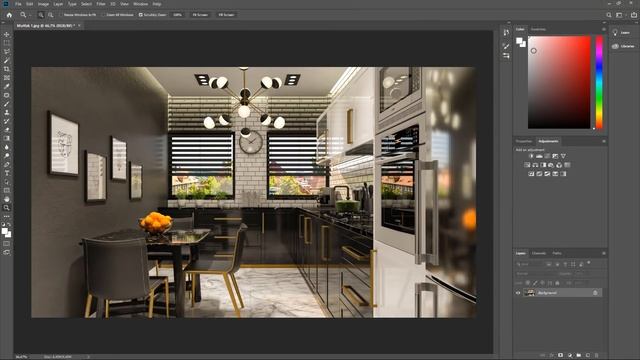Select the Eyedropper tool

click(7, 86)
